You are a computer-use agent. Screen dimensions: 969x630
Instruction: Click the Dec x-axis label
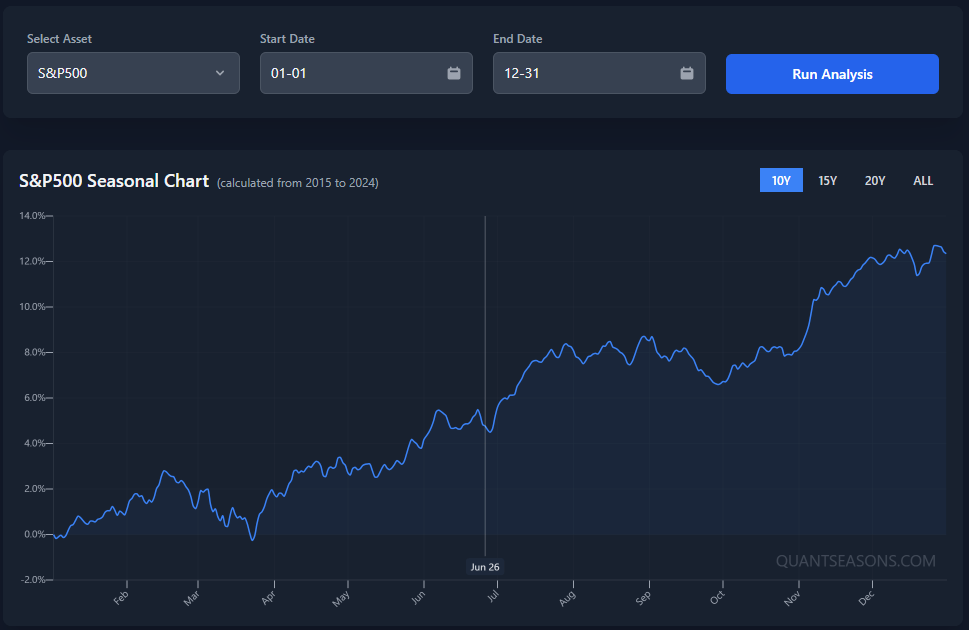click(x=866, y=597)
